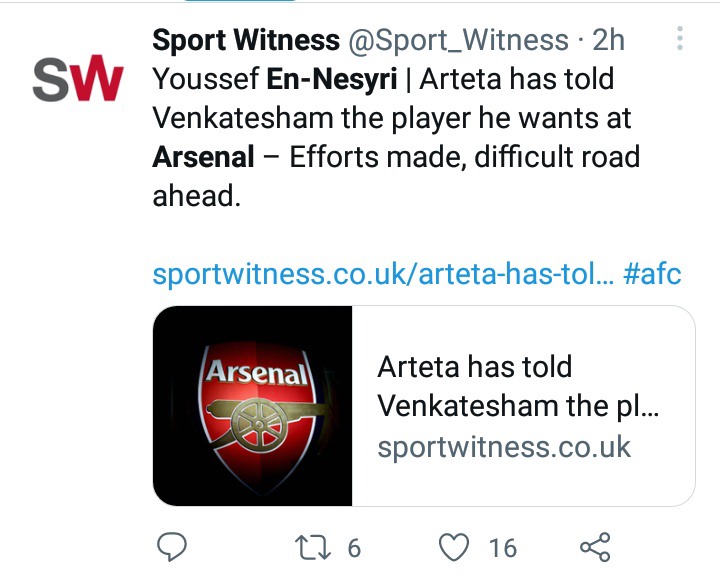720x585 pixels.
Task: Click the bold En-Nesyri text in tweet
Action: tap(332, 79)
